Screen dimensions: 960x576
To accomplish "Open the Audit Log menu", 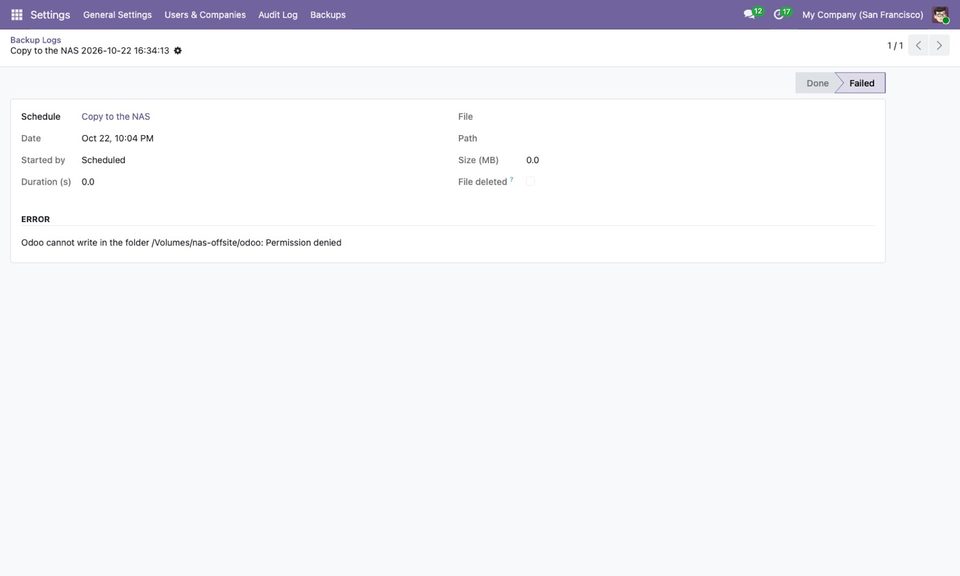I will 278,15.
